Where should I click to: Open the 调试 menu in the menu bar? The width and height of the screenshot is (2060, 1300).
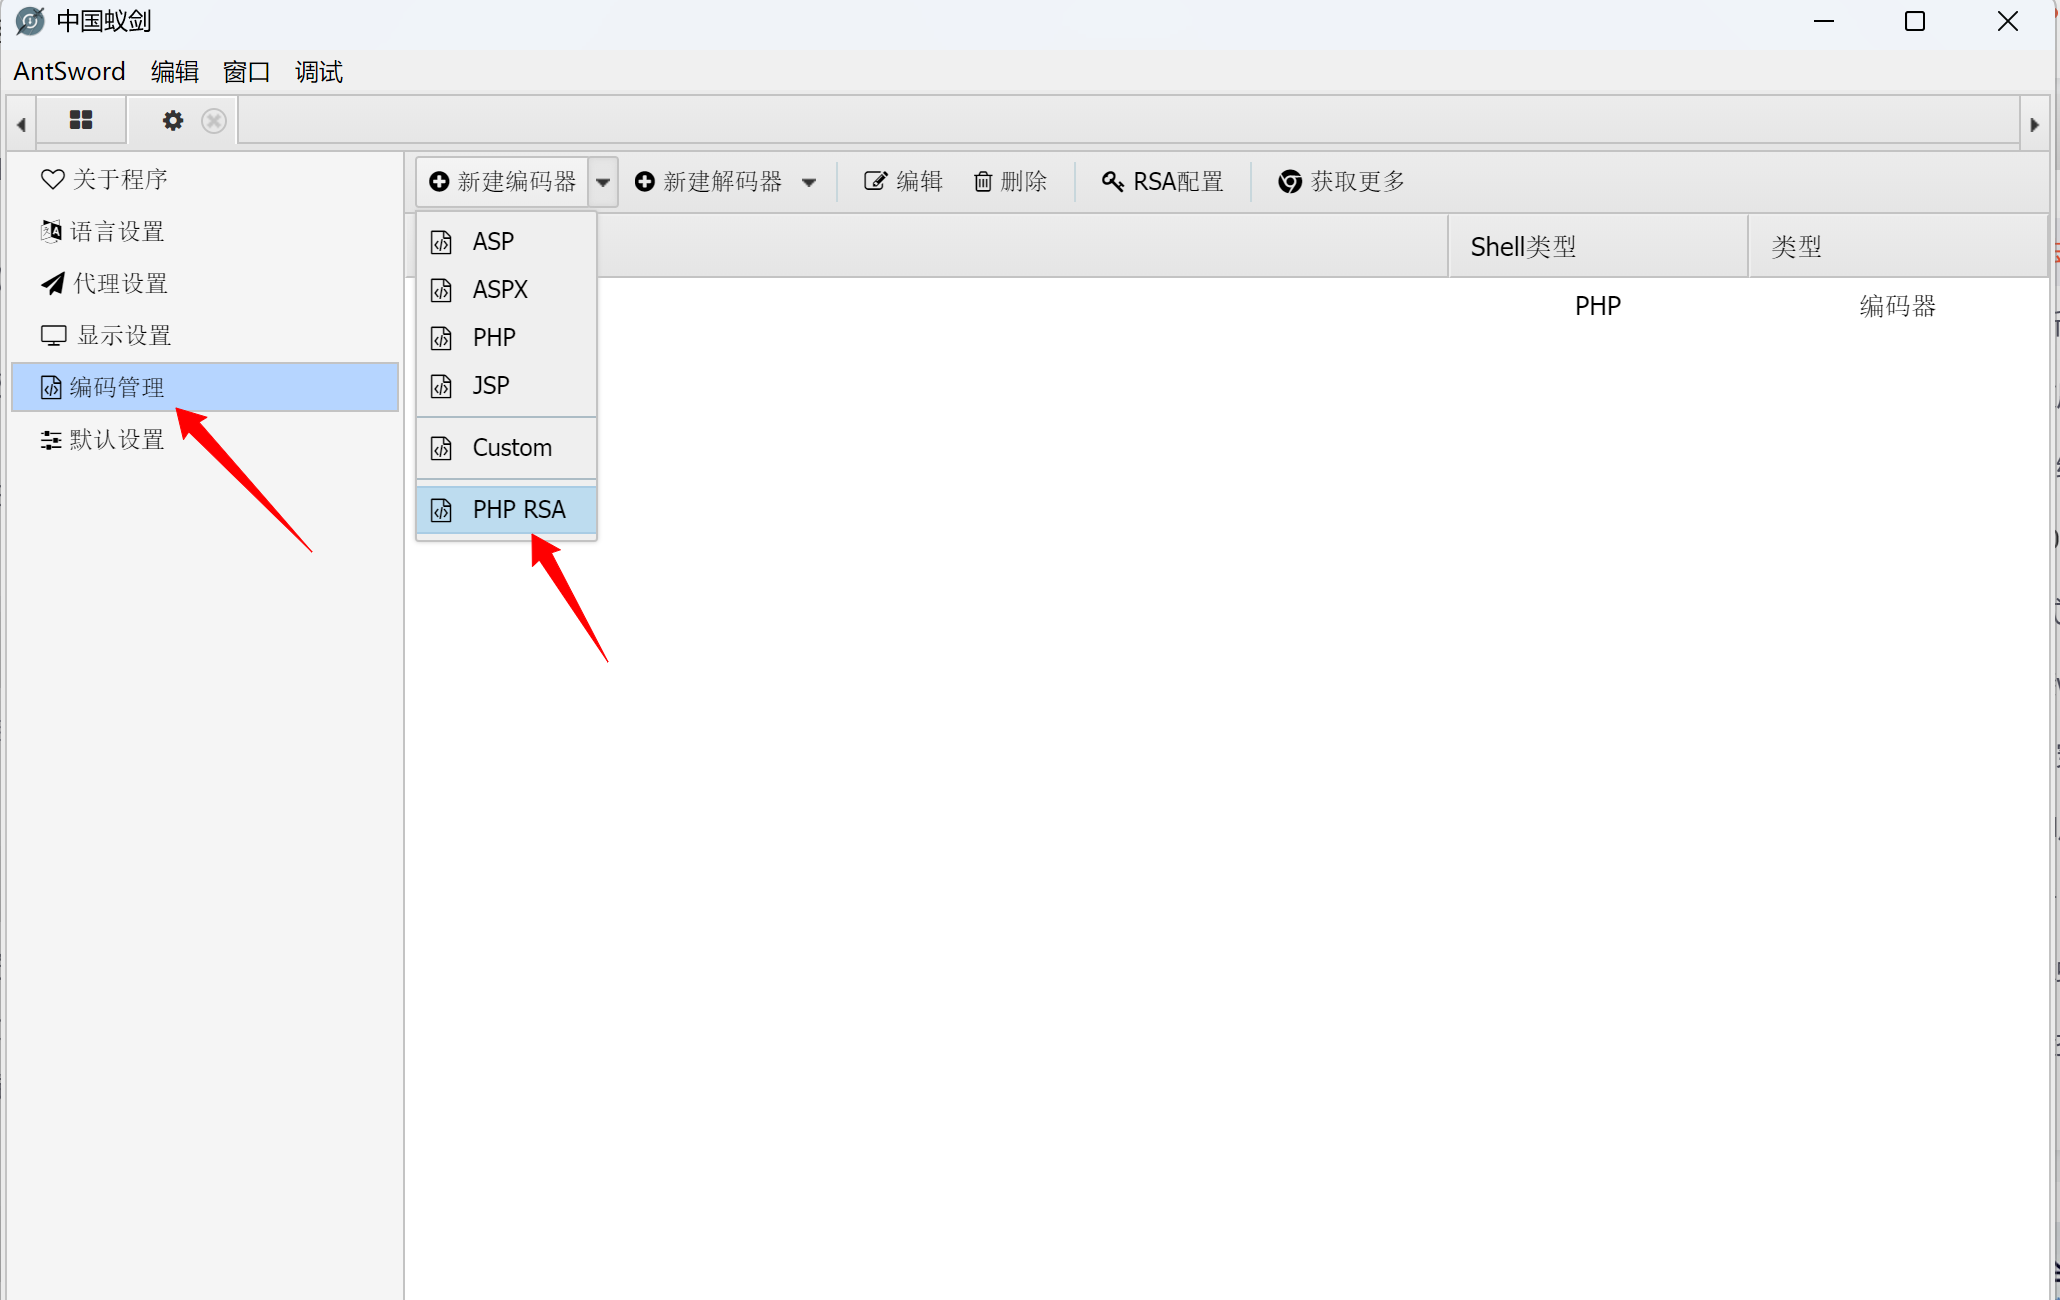tap(318, 72)
